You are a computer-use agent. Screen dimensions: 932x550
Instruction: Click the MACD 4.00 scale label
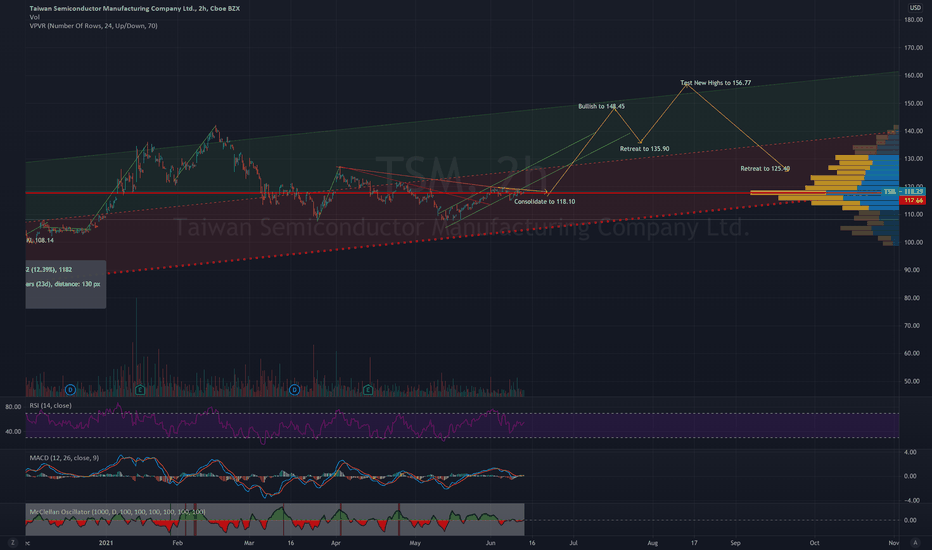coord(910,452)
